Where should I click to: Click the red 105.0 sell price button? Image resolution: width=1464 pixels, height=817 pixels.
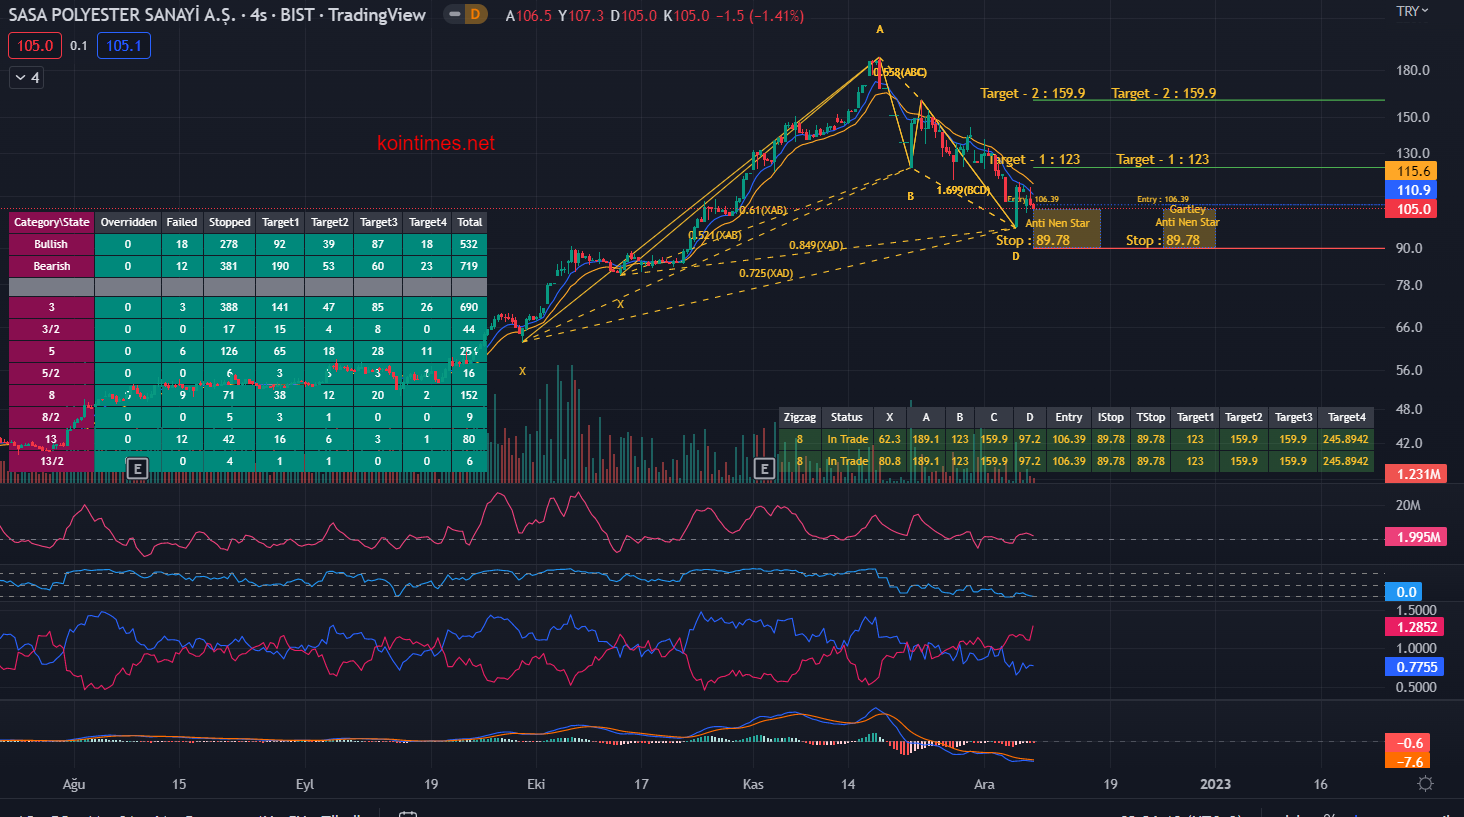[35, 45]
